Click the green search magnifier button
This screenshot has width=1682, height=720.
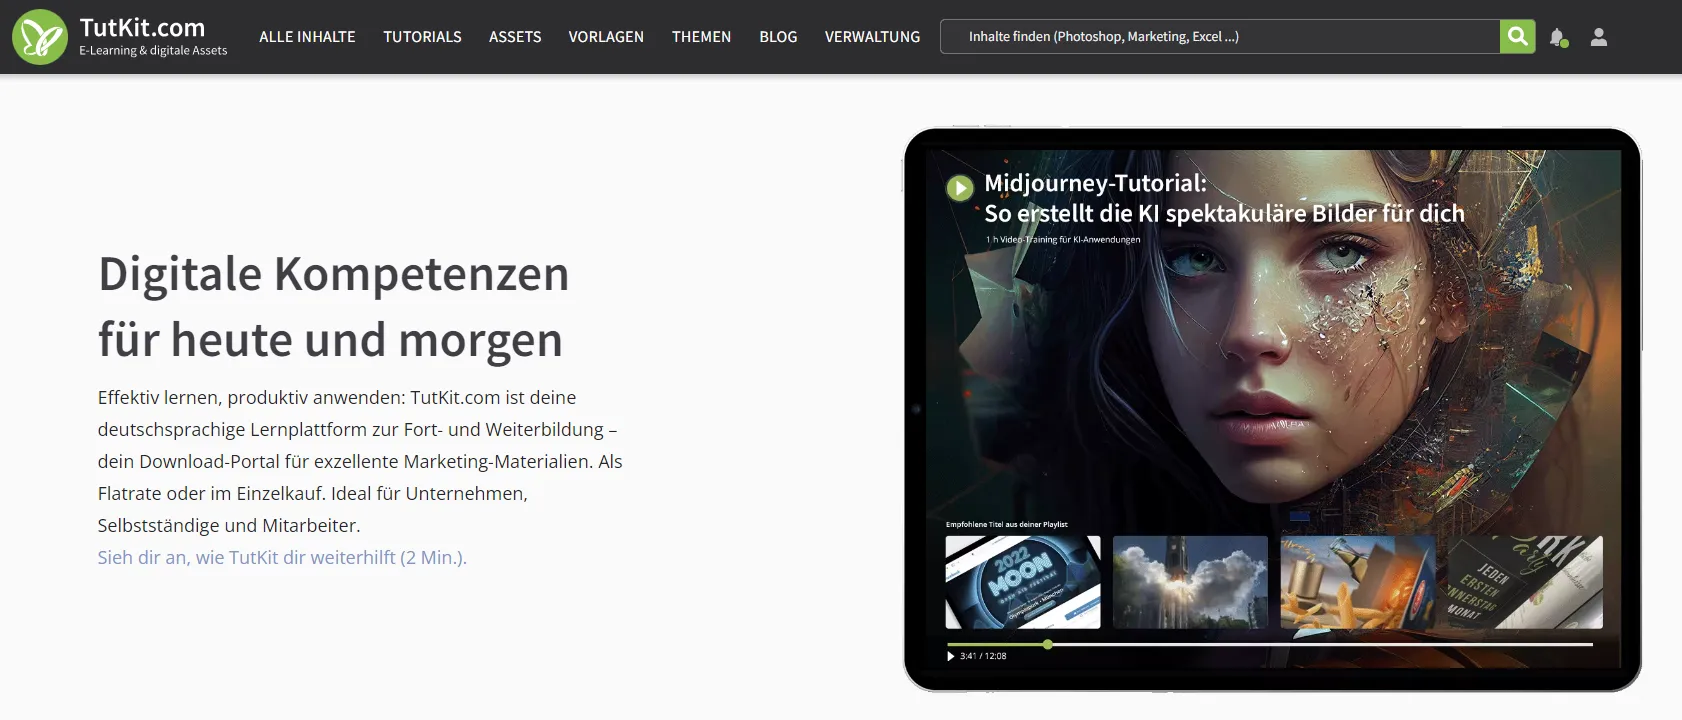tap(1517, 37)
